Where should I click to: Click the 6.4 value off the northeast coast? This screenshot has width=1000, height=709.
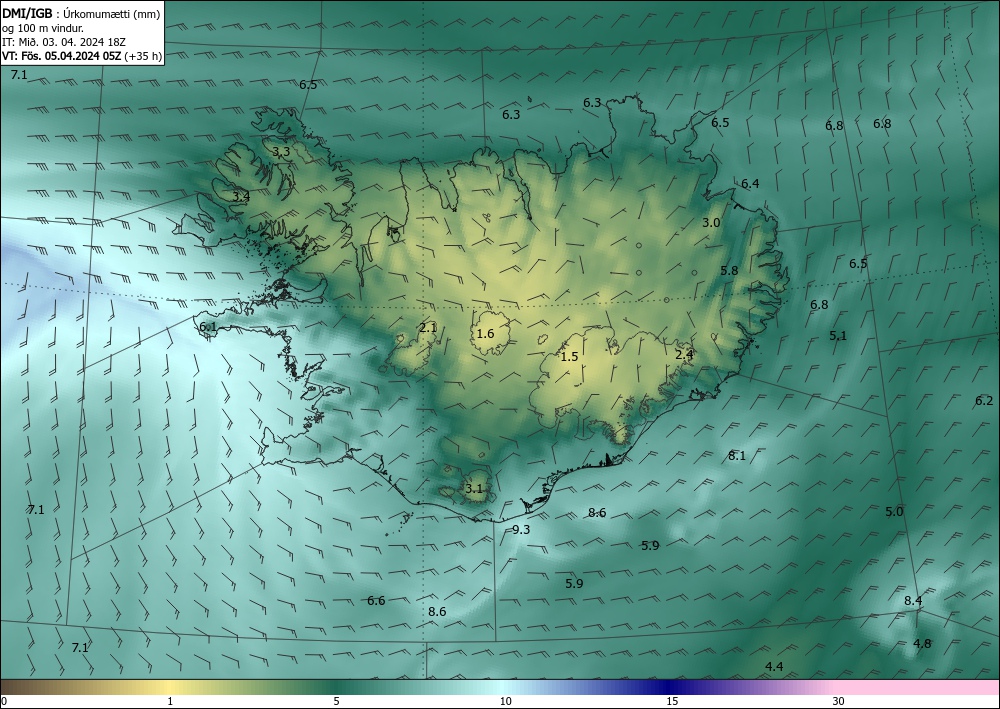(750, 184)
